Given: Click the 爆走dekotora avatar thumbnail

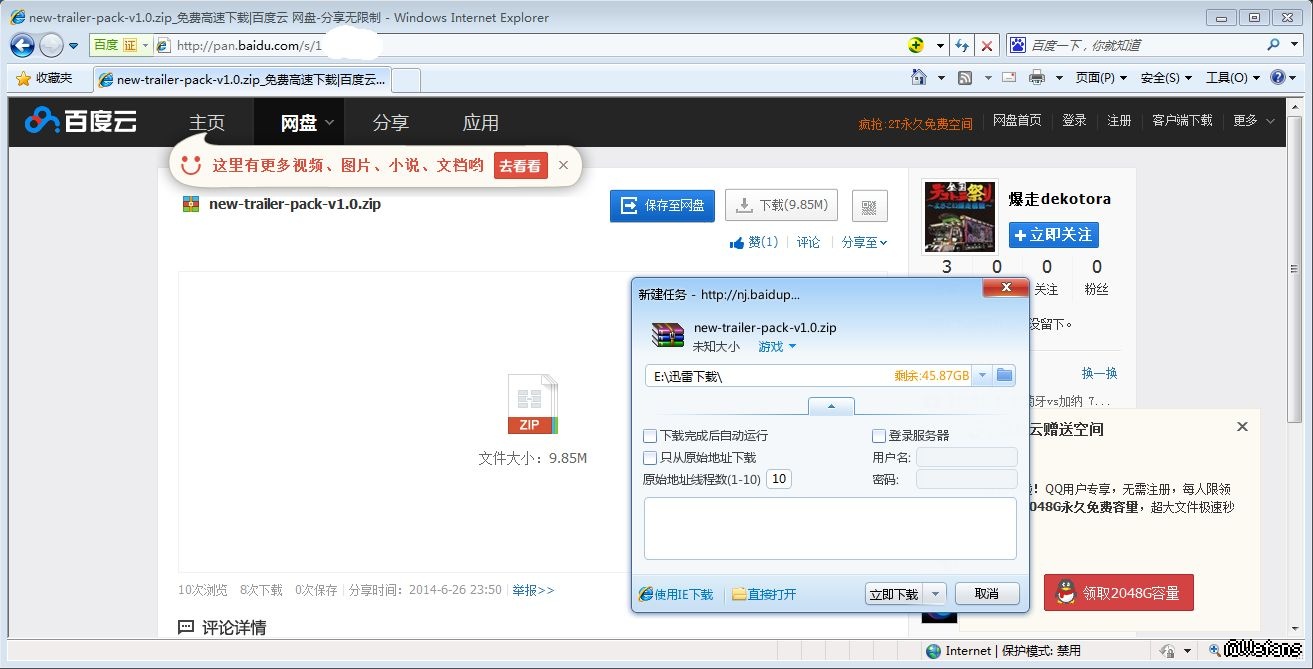Looking at the screenshot, I should 960,217.
